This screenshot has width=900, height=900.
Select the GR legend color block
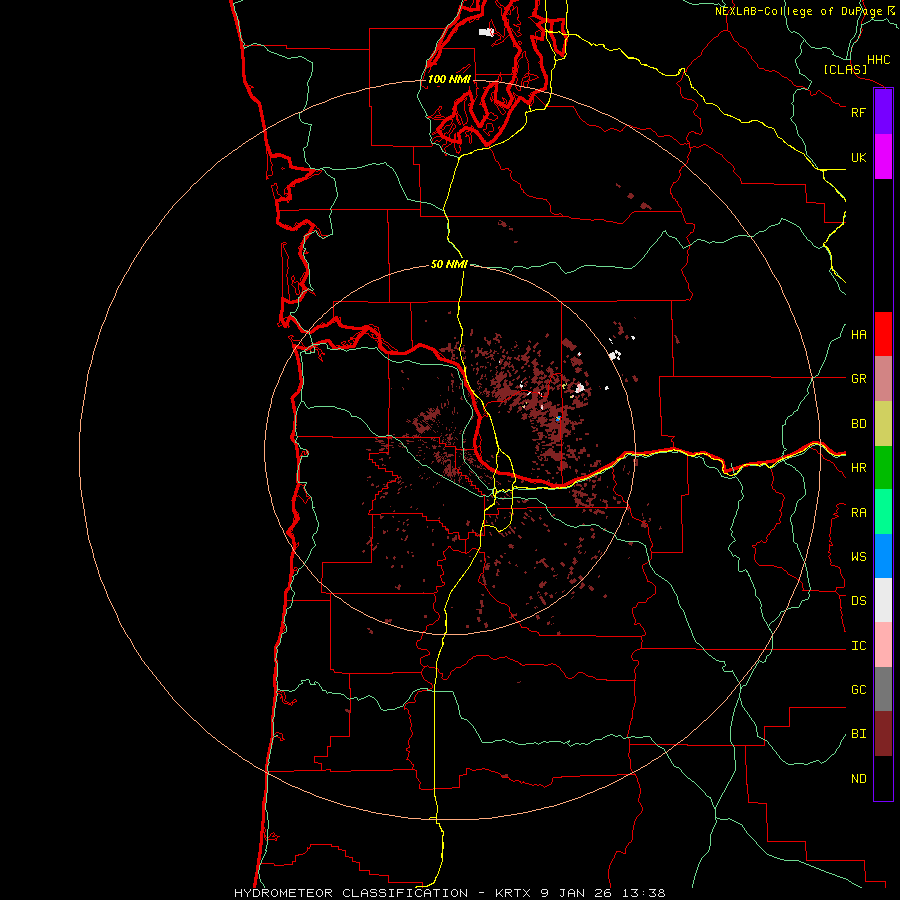(883, 379)
